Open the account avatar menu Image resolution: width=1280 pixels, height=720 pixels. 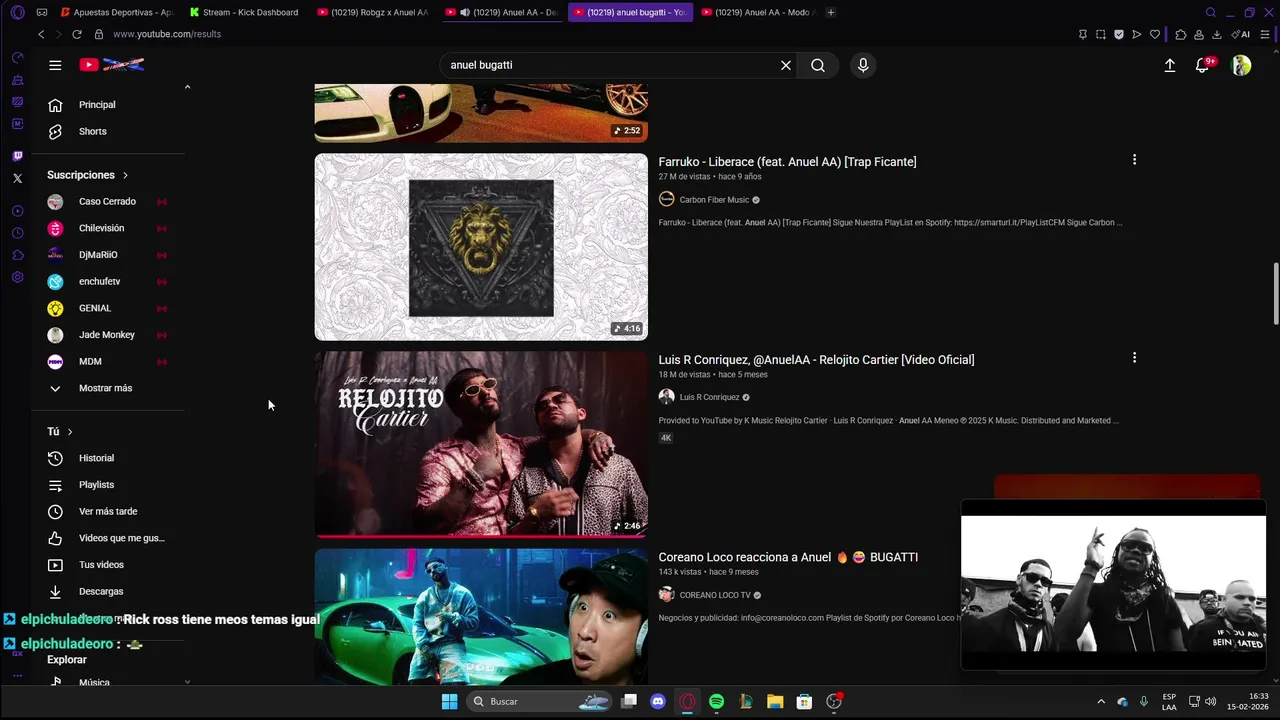point(1241,65)
